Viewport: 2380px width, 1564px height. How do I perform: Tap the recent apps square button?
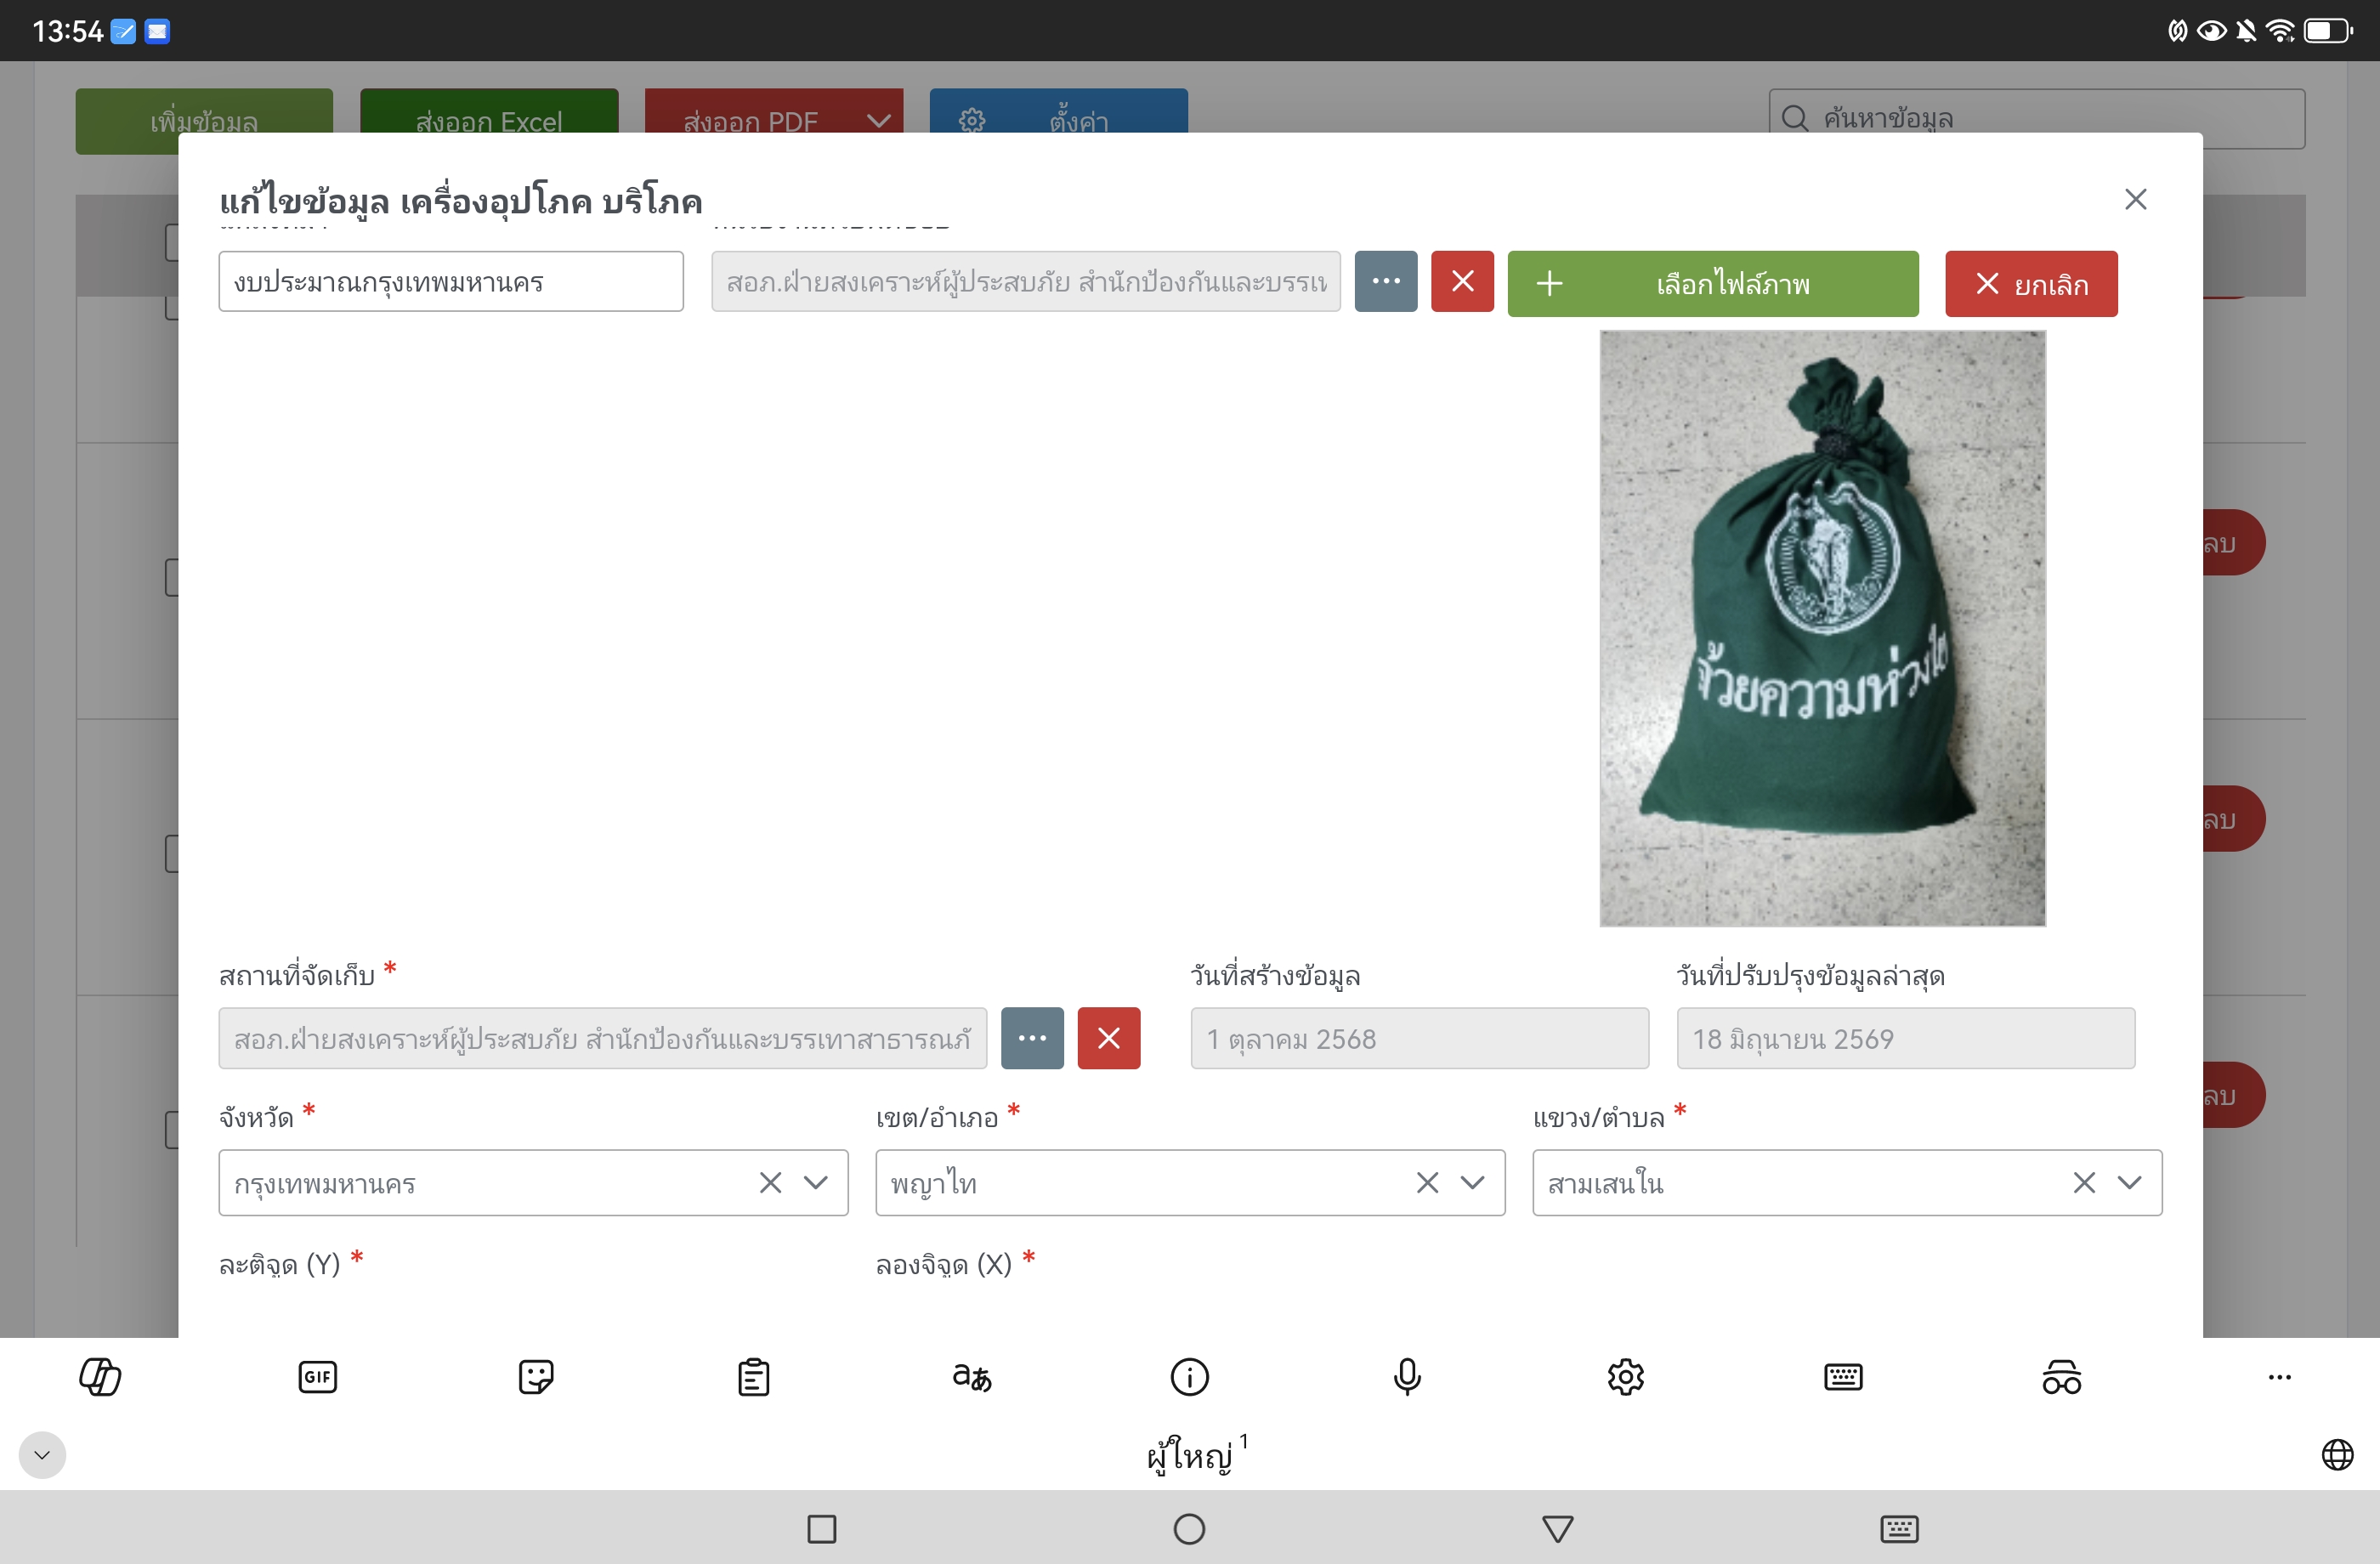pyautogui.click(x=822, y=1529)
